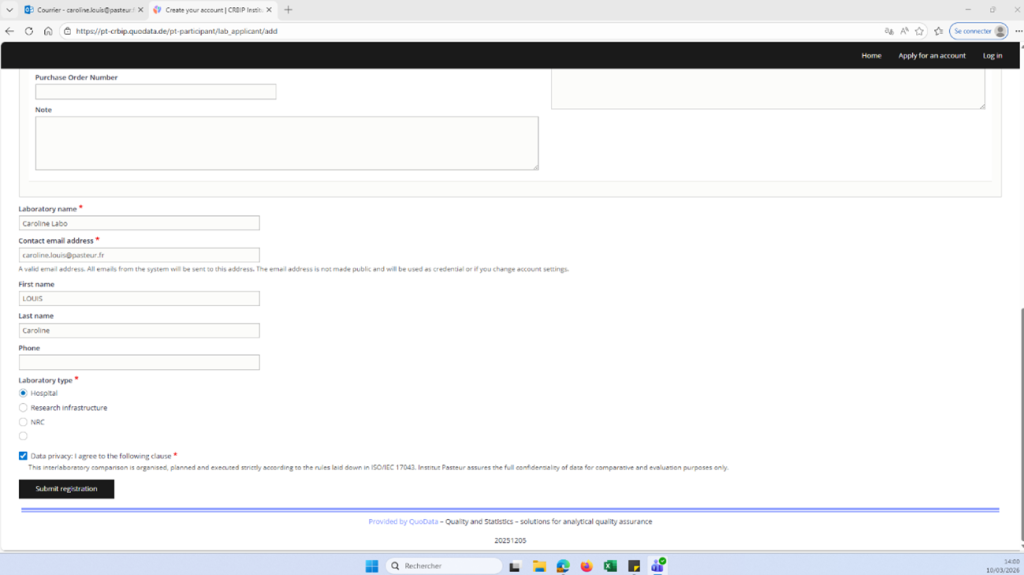Screen dimensions: 1024x575
Task: Submit registration button click
Action: tap(66, 489)
